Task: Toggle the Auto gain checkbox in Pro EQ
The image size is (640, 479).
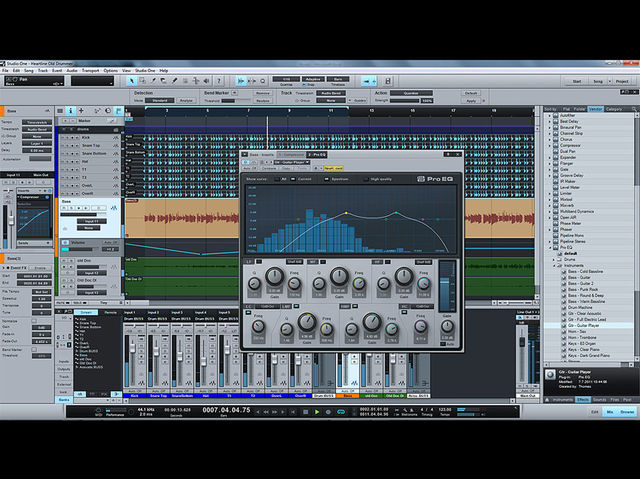Action: coord(443,344)
